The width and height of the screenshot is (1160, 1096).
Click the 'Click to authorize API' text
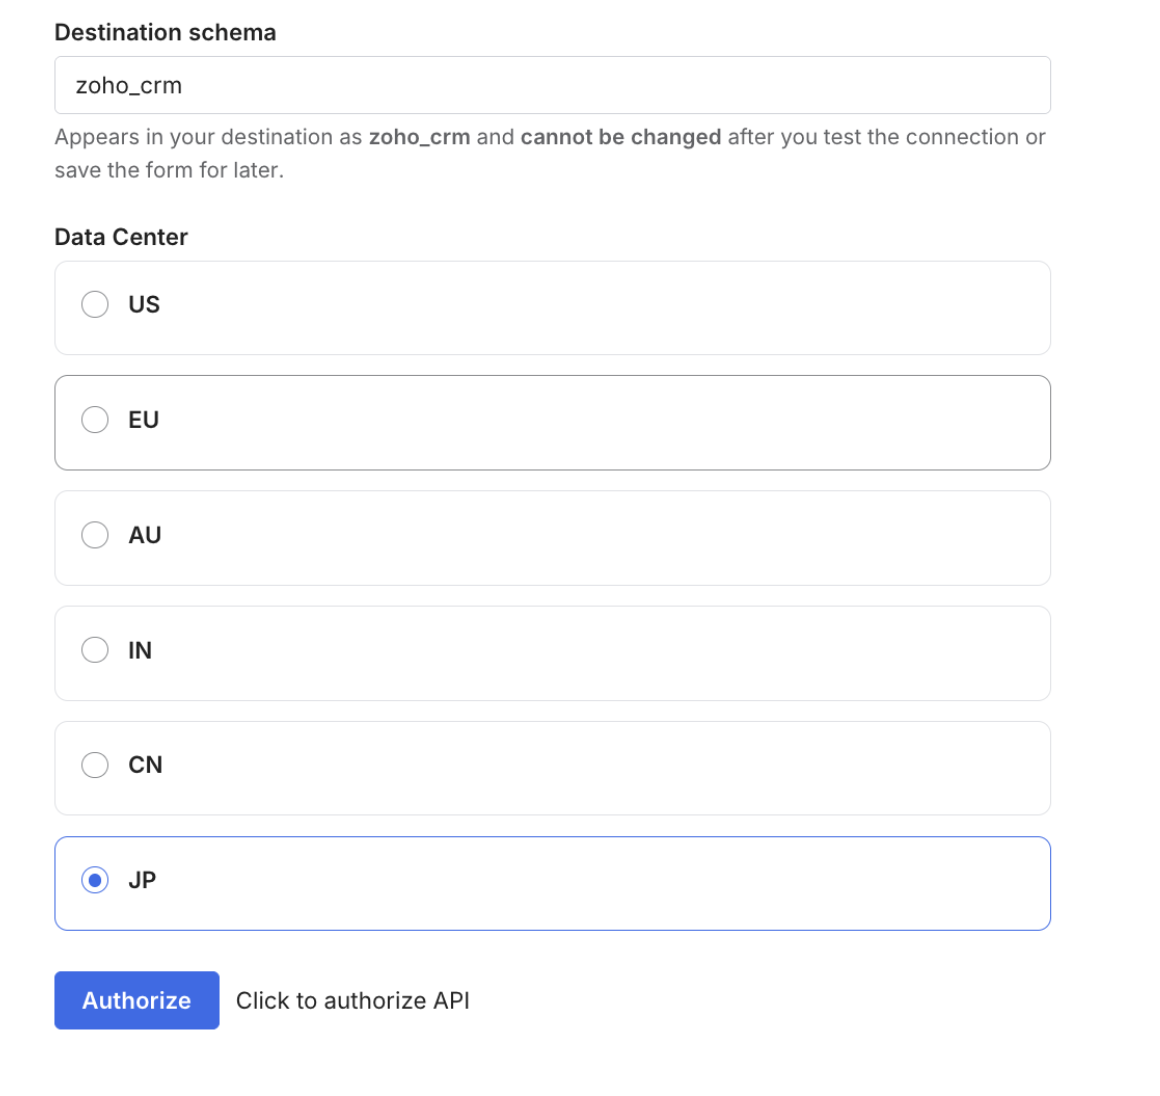353,1001
